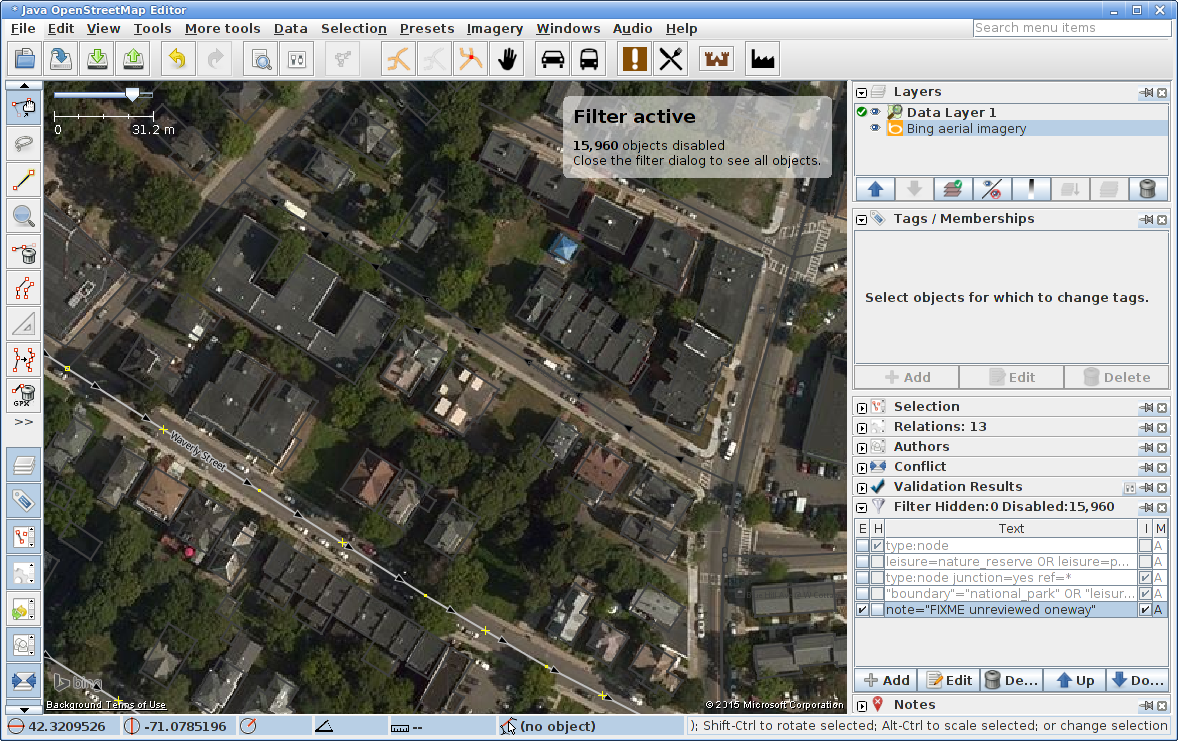Click the hand icon in toolbar
The width and height of the screenshot is (1178, 741).
[508, 59]
